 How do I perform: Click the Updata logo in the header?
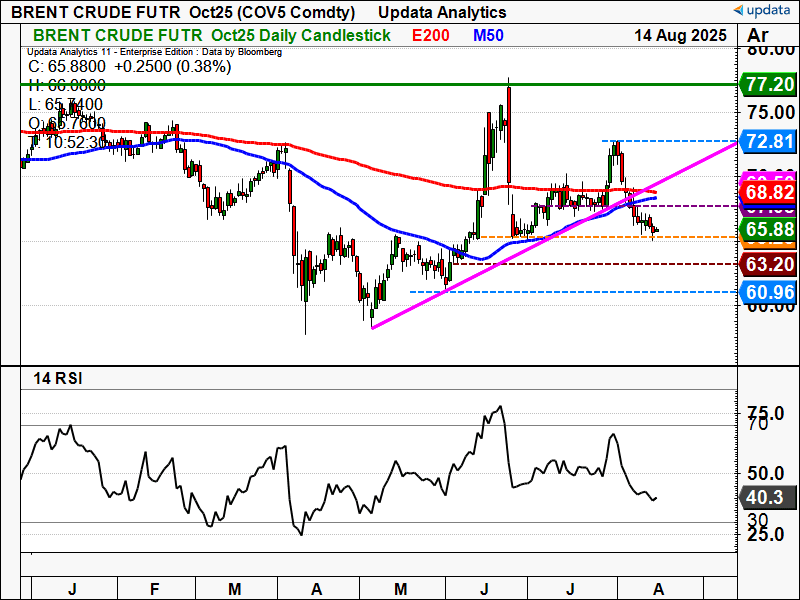(764, 10)
